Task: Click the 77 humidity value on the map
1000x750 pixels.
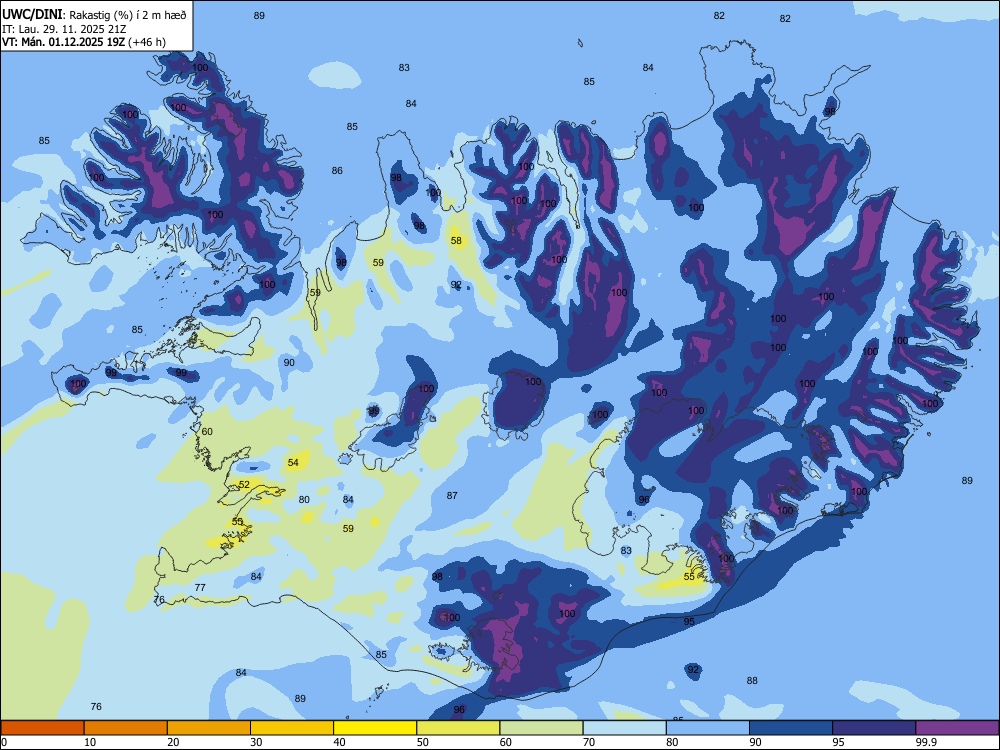Action: pos(200,588)
